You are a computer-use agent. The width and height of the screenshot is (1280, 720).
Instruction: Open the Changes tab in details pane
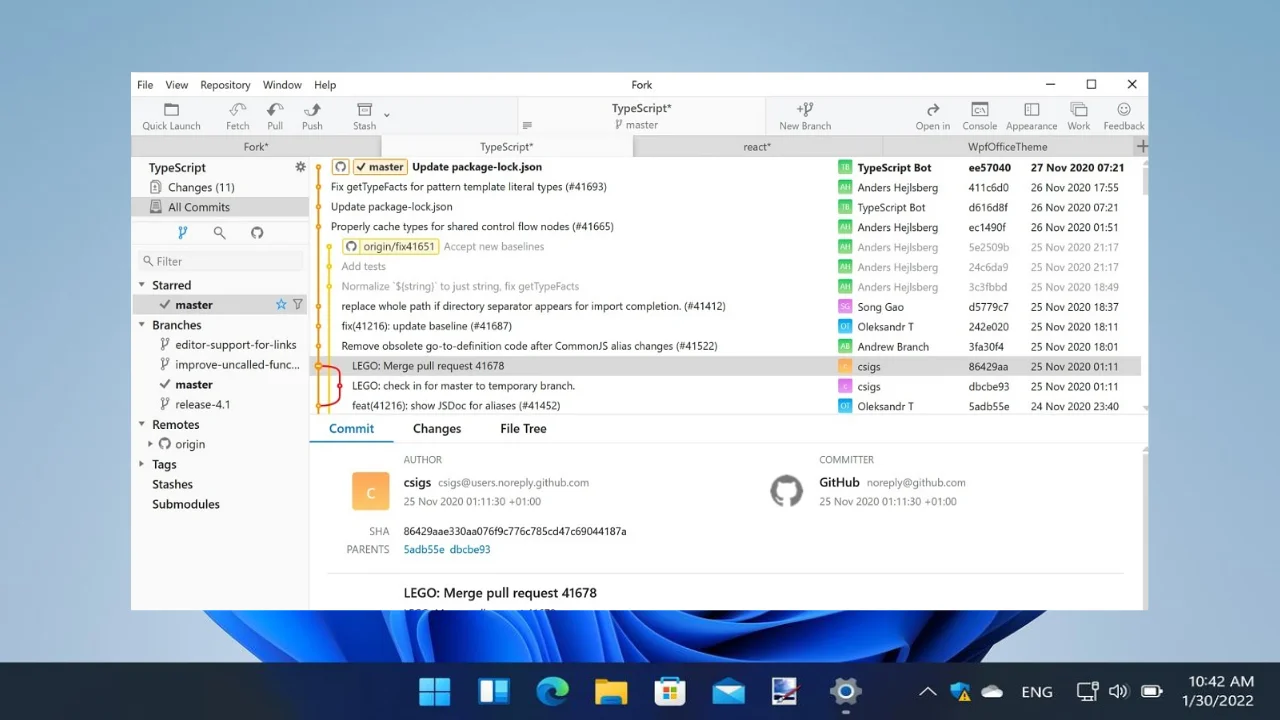(x=437, y=428)
